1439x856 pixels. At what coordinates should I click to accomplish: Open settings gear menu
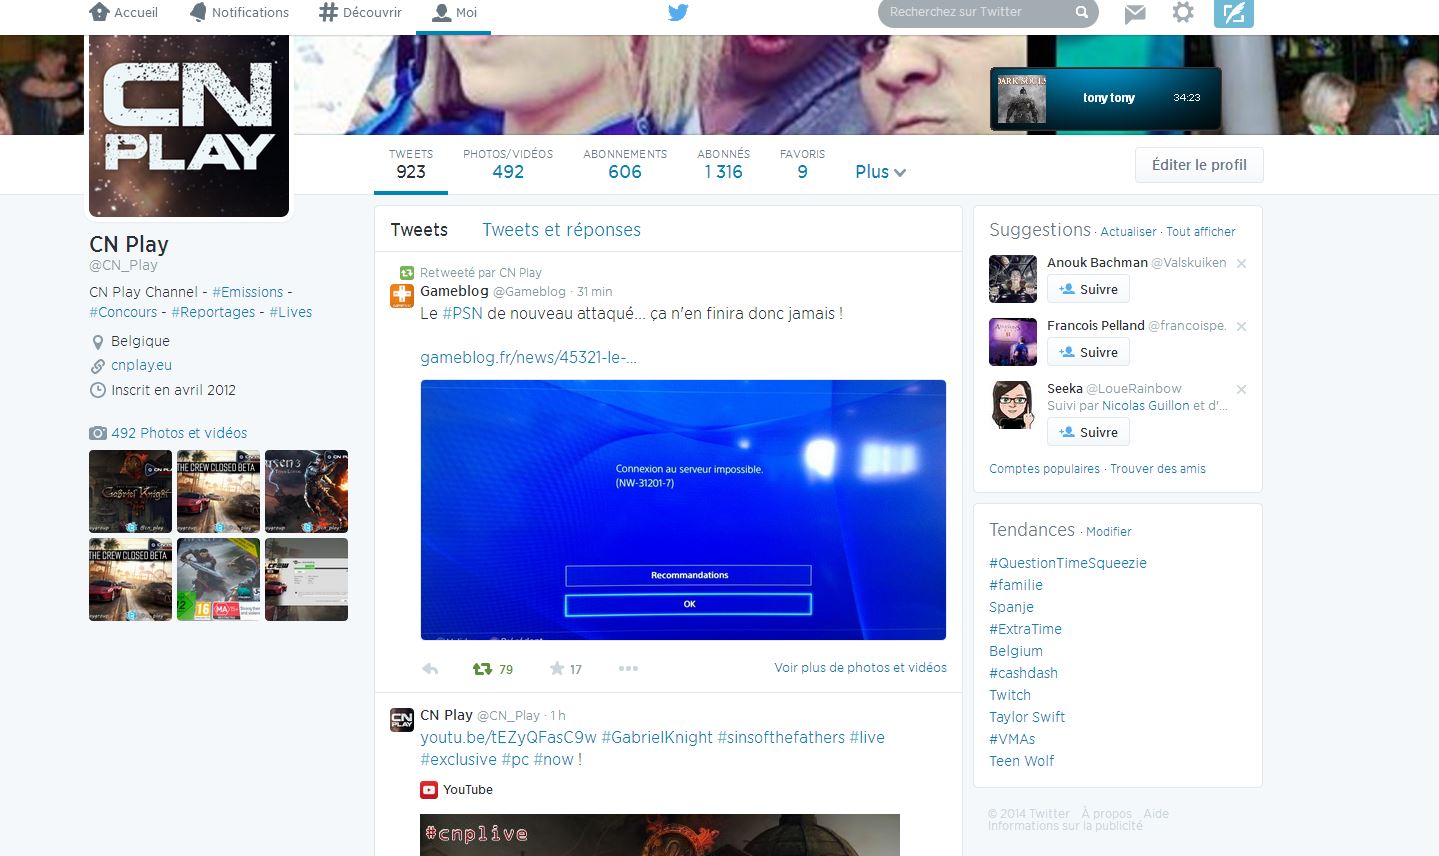pos(1183,12)
